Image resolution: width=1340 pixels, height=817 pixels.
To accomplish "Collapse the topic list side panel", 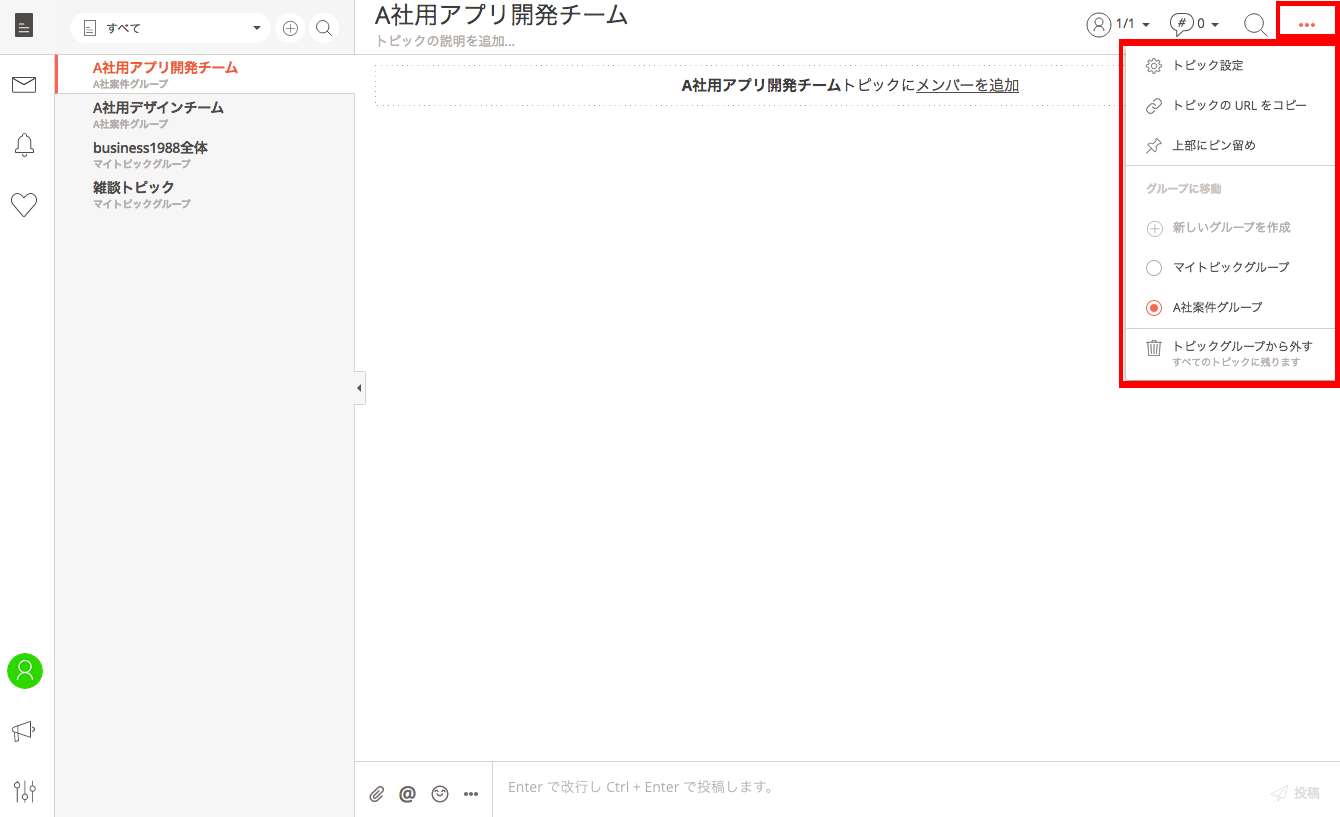I will [x=359, y=388].
